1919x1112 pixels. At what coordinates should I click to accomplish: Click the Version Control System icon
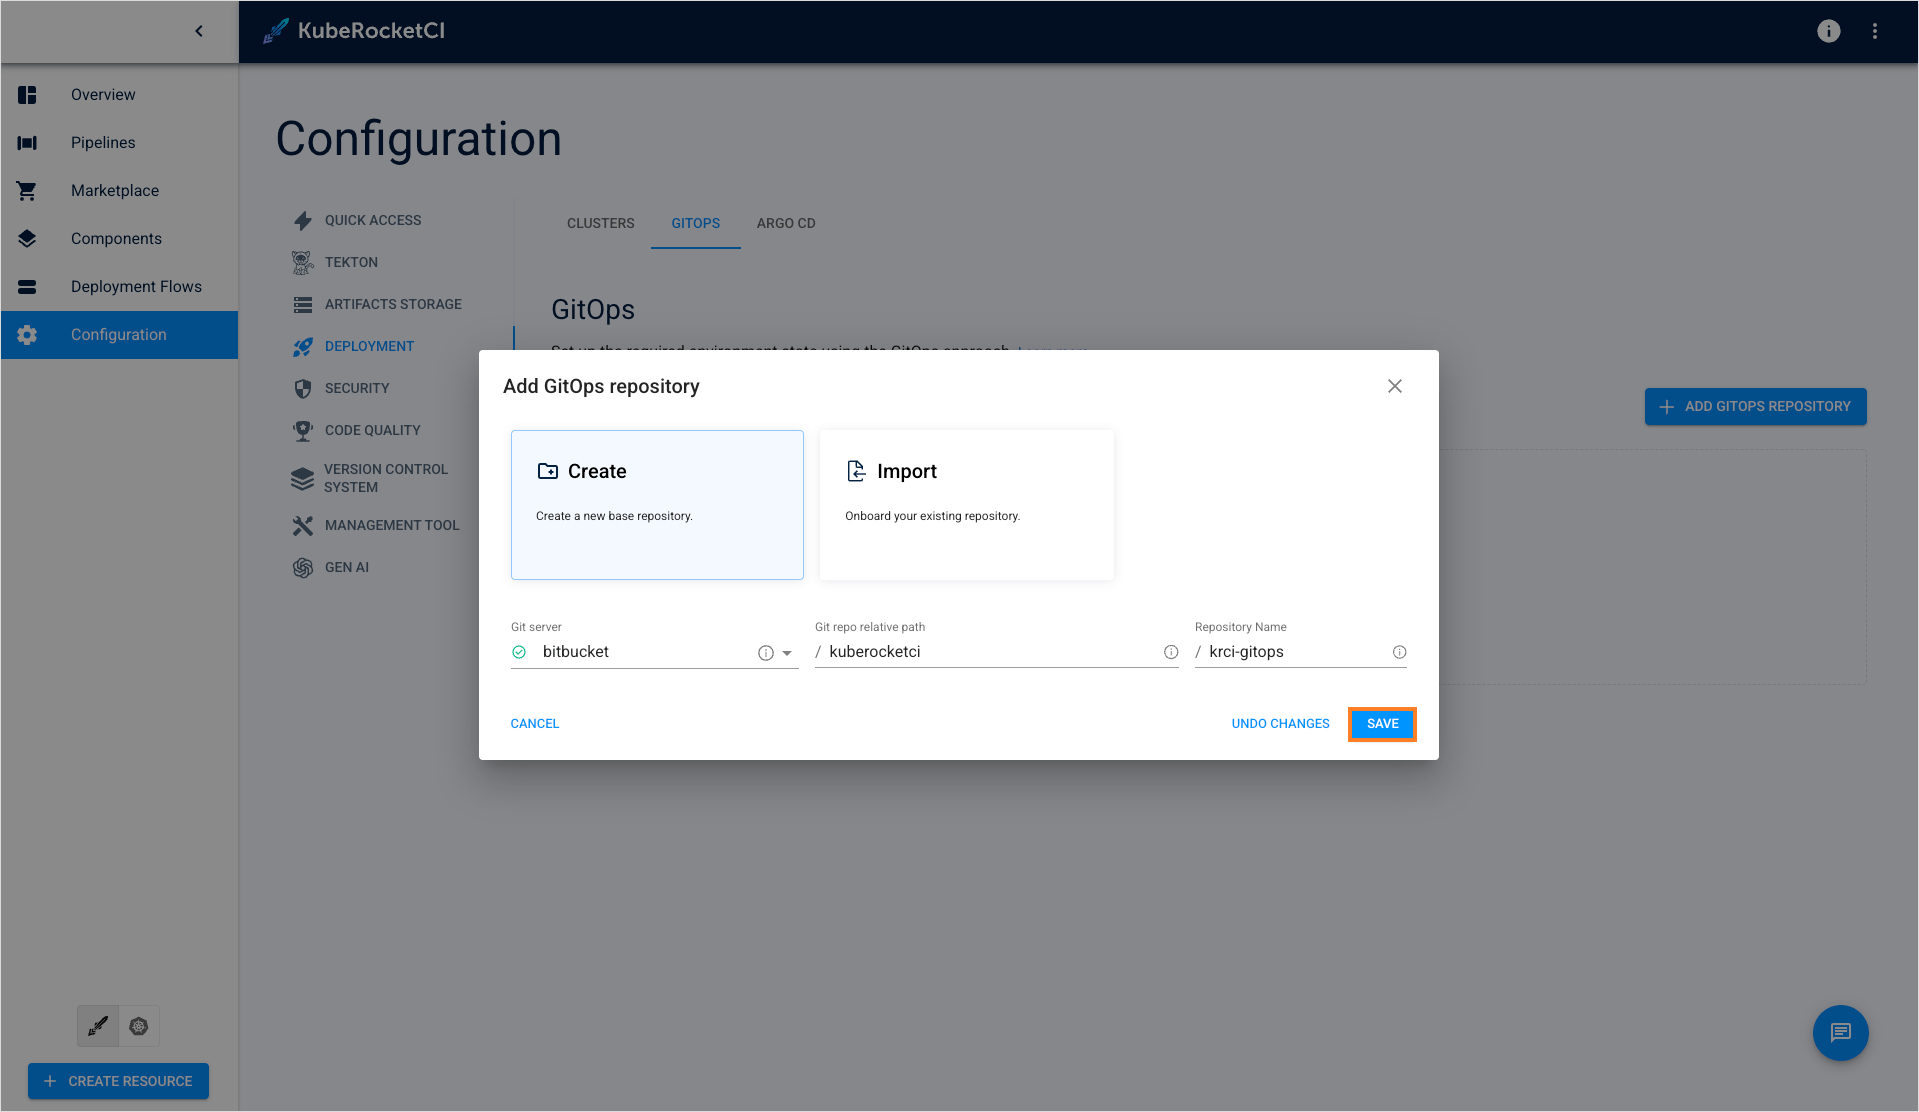point(302,478)
